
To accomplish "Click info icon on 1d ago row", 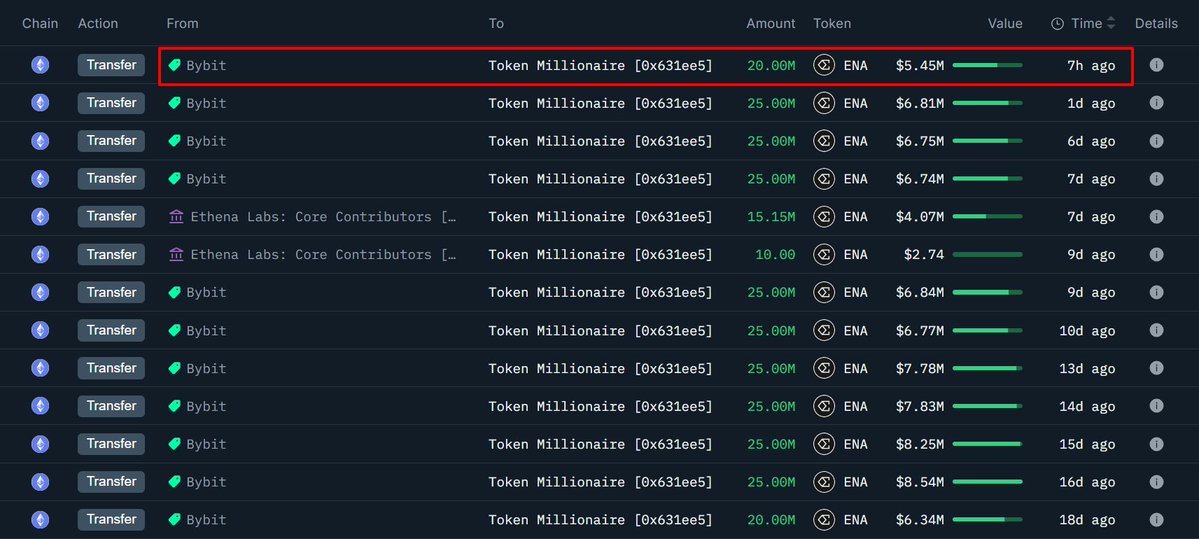I will [1156, 103].
